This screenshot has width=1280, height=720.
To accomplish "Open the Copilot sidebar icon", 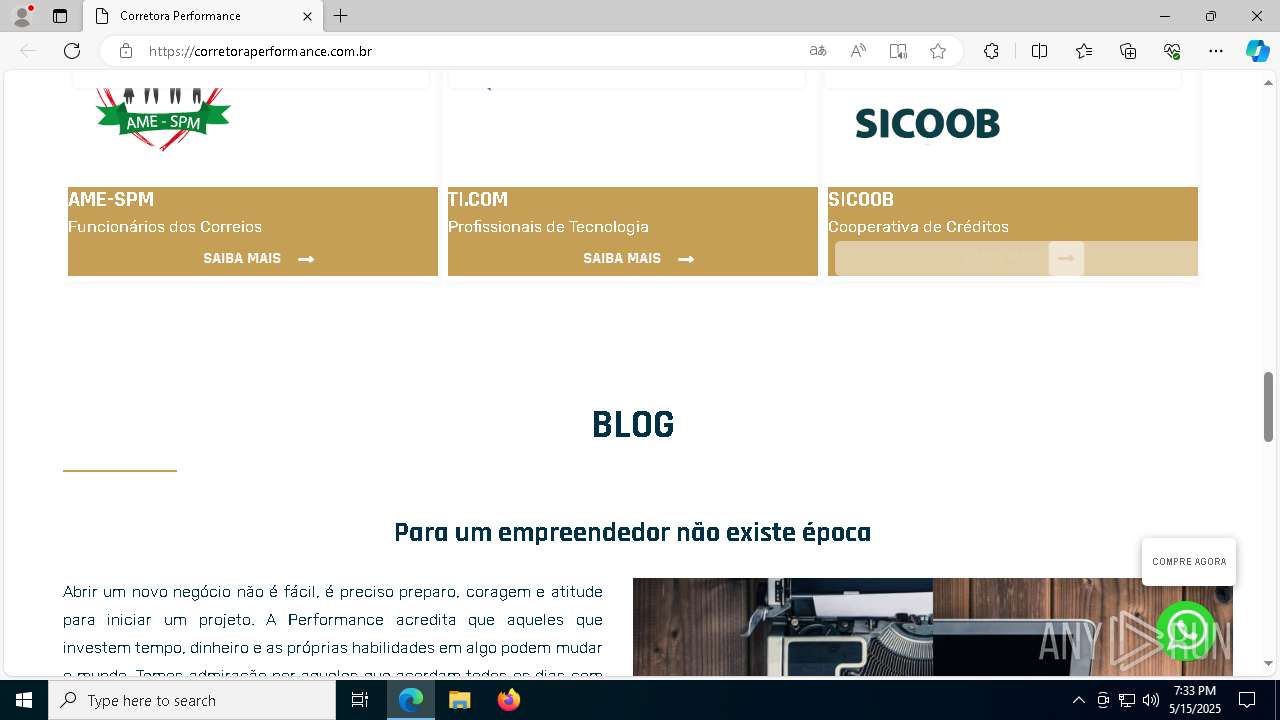I will [x=1257, y=51].
